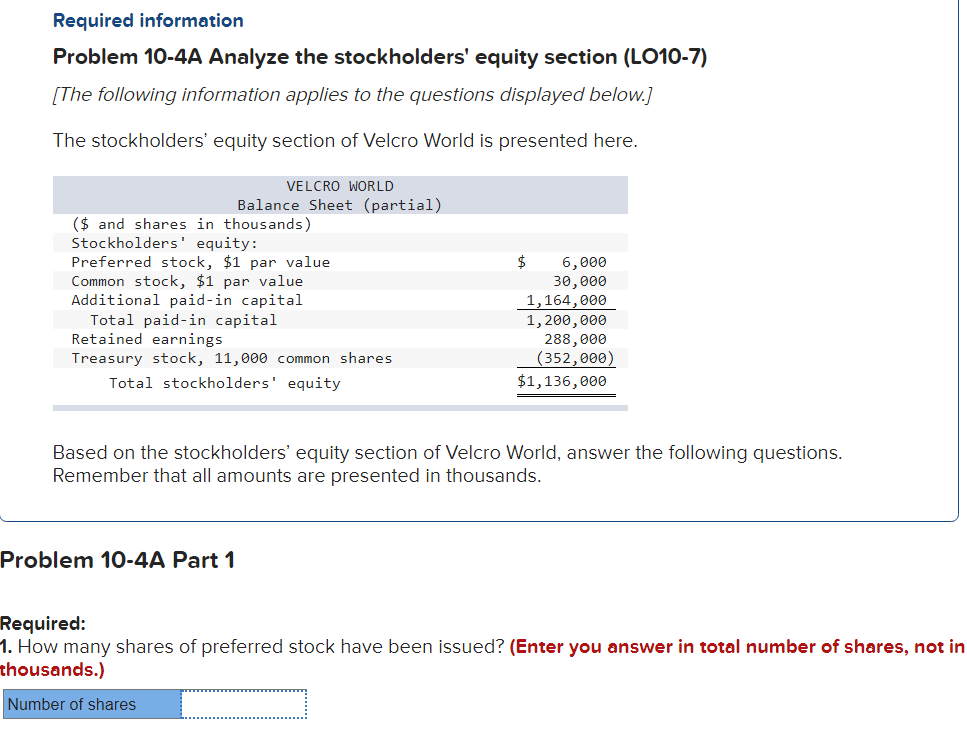Select the VELCRO WORLD table header
Image resolution: width=967 pixels, height=734 pixels.
tap(340, 186)
